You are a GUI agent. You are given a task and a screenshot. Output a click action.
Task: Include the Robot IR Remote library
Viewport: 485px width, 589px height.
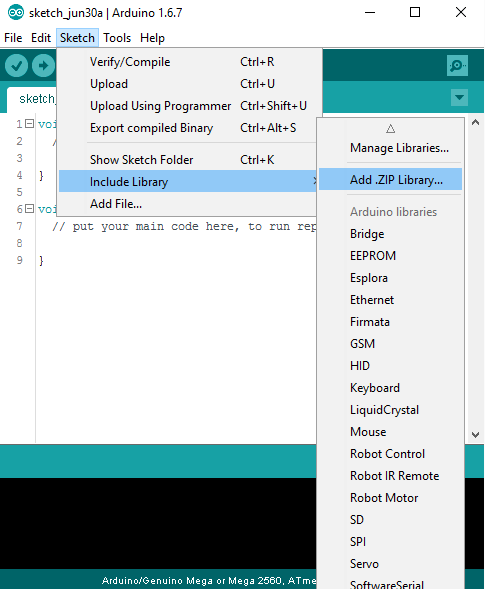(390, 476)
